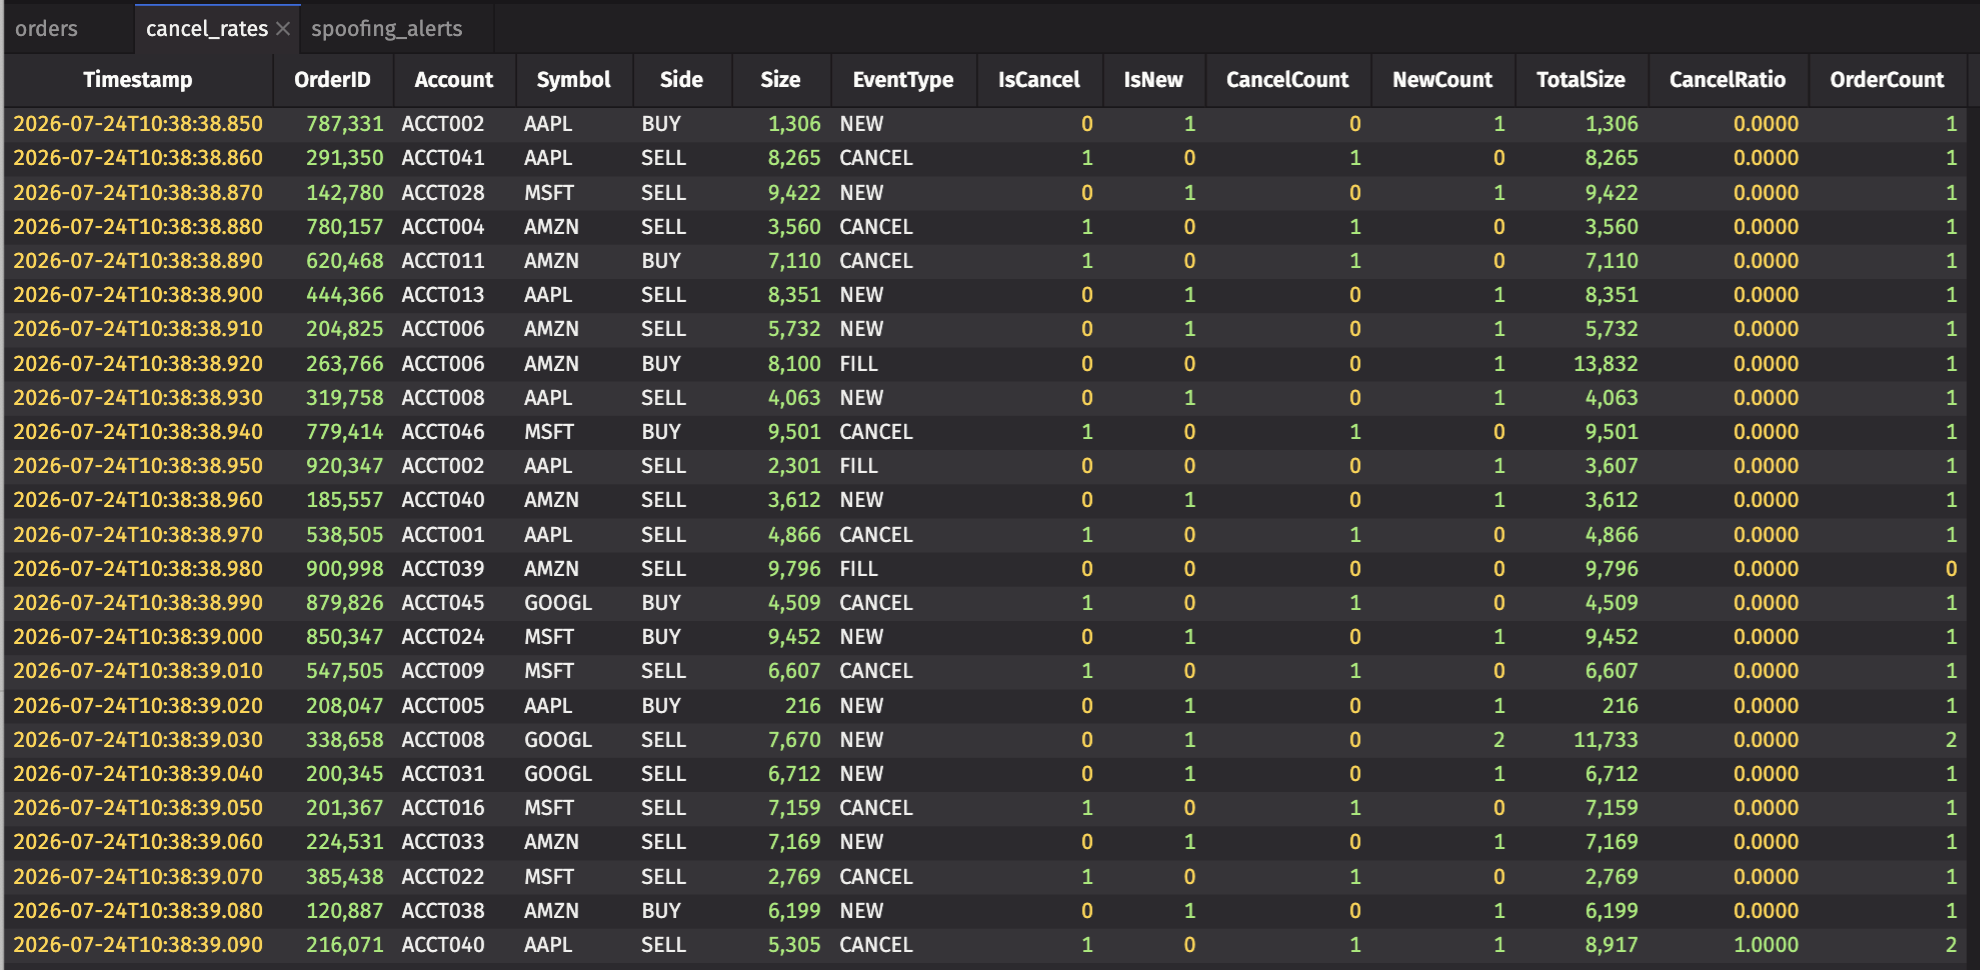The image size is (1980, 970).
Task: Select timestamp 2026-07-24T10:38:38.850 cell
Action: point(138,124)
